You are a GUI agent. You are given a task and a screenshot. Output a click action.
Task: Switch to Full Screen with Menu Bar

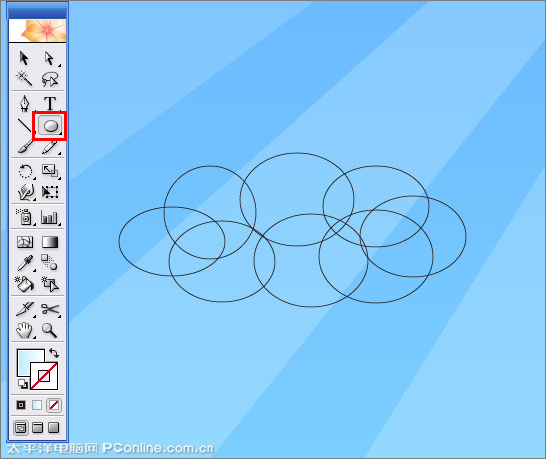pos(37,427)
